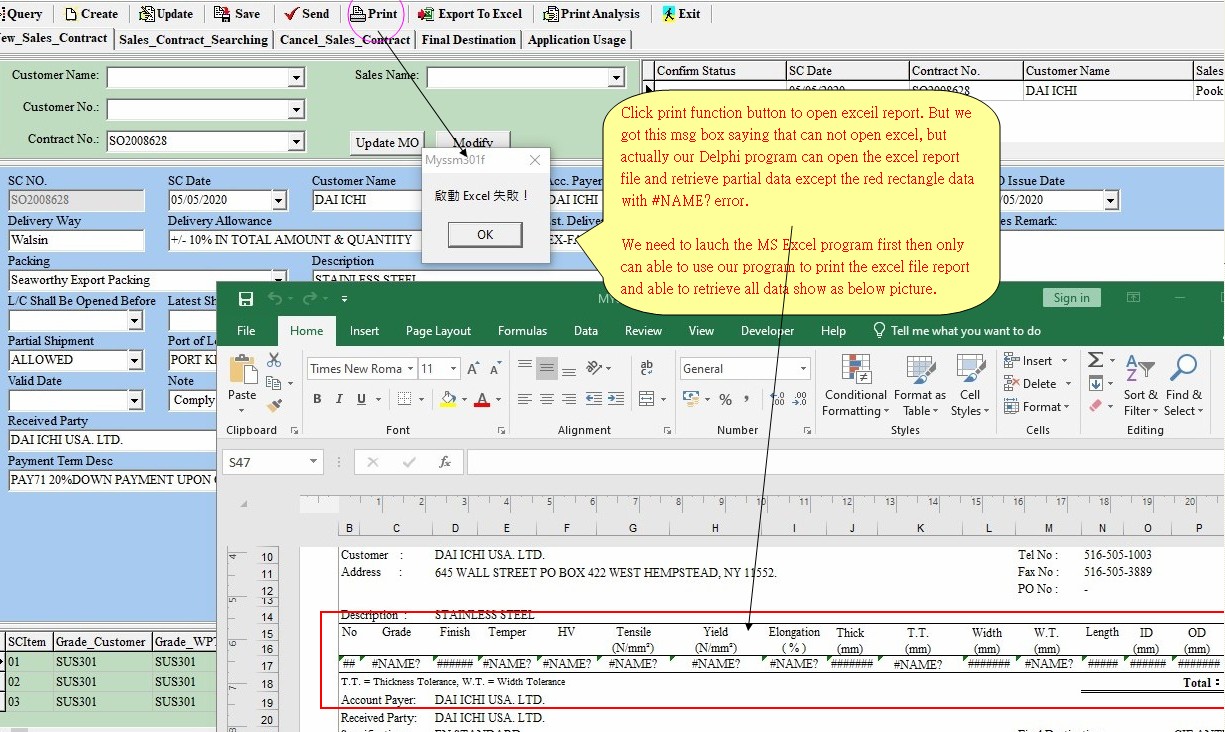Click the Cut scissors icon
This screenshot has width=1225, height=732.
coord(274,360)
